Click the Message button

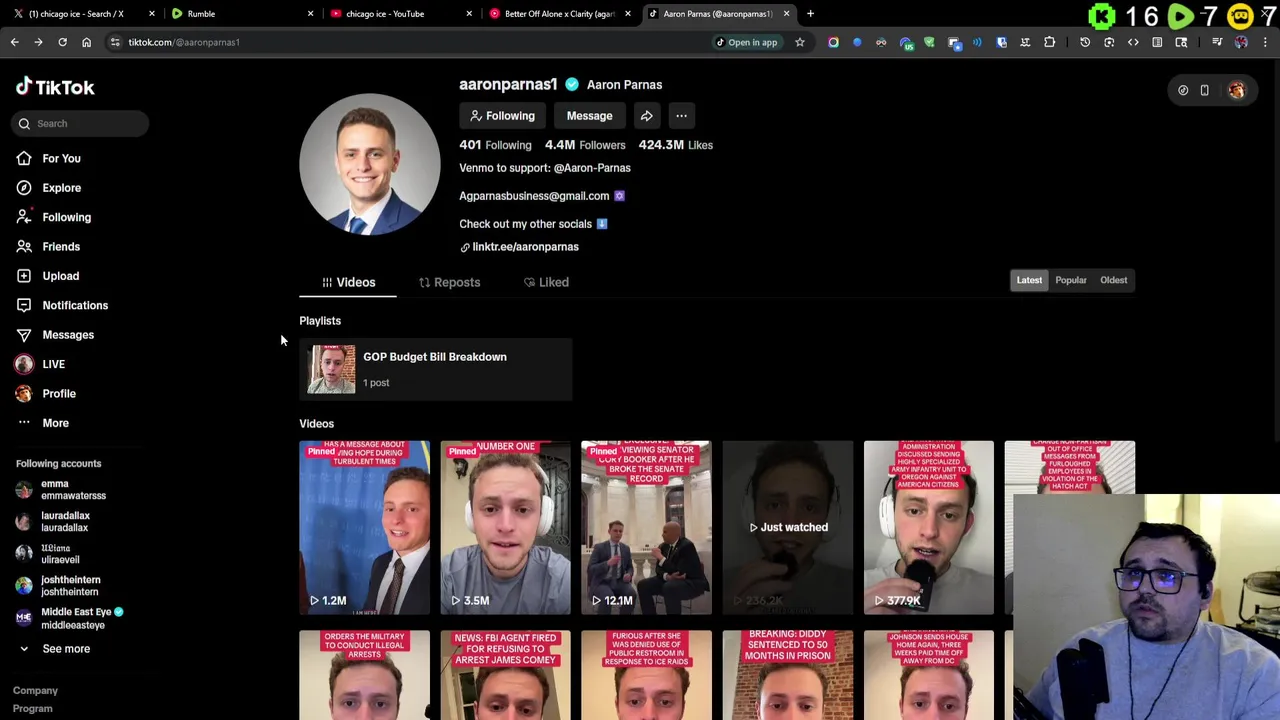[x=589, y=116]
